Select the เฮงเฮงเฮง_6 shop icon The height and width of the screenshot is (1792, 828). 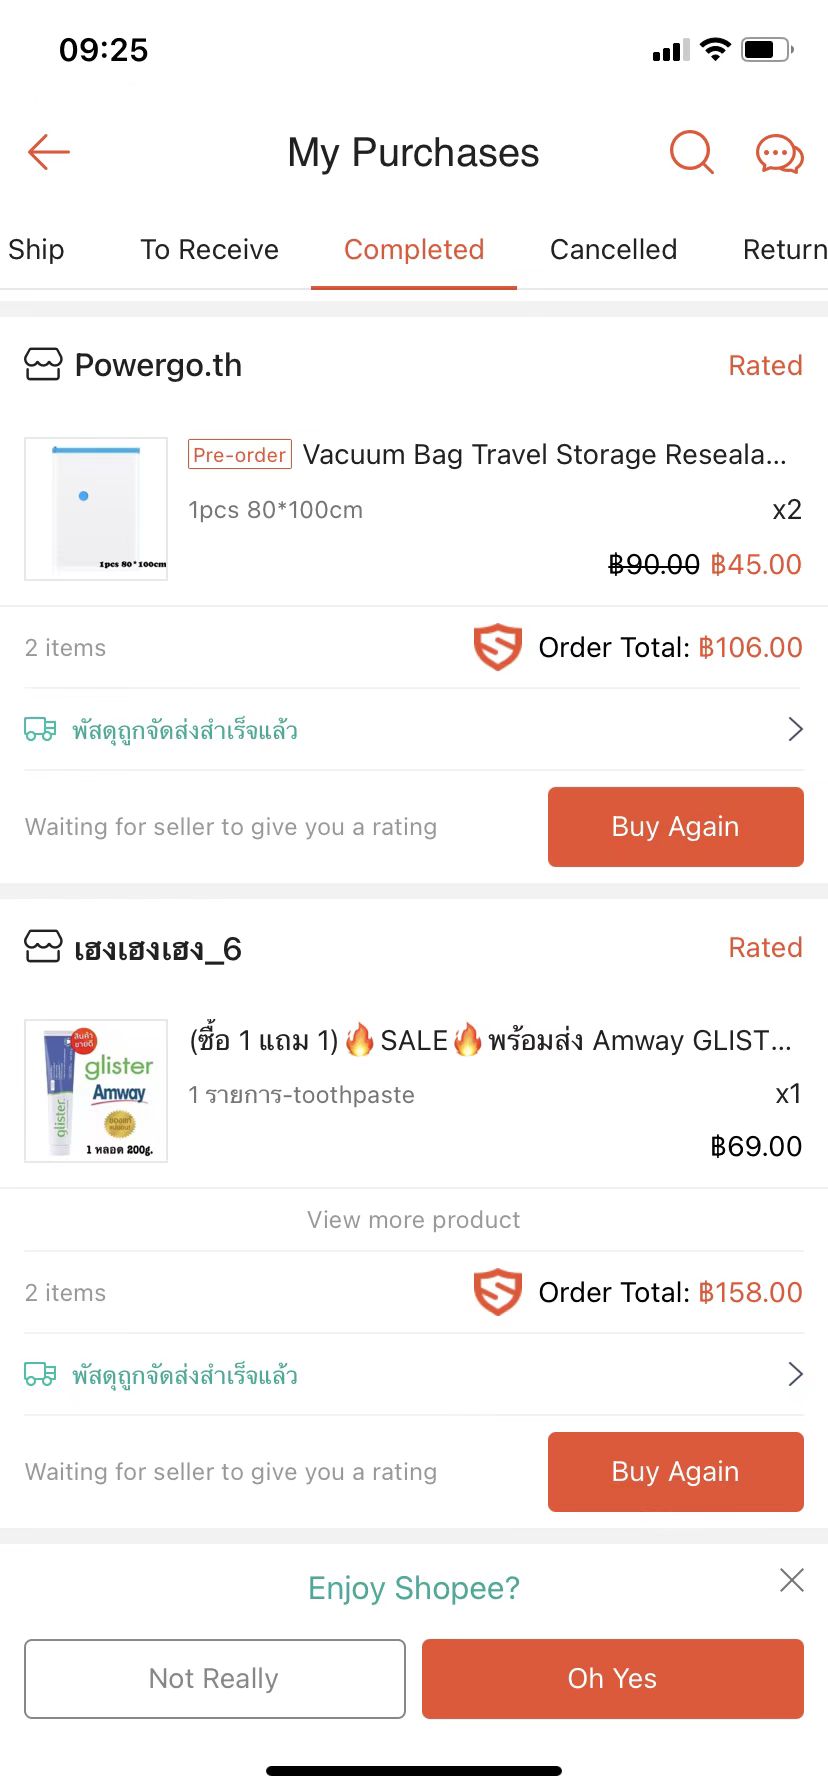41,947
